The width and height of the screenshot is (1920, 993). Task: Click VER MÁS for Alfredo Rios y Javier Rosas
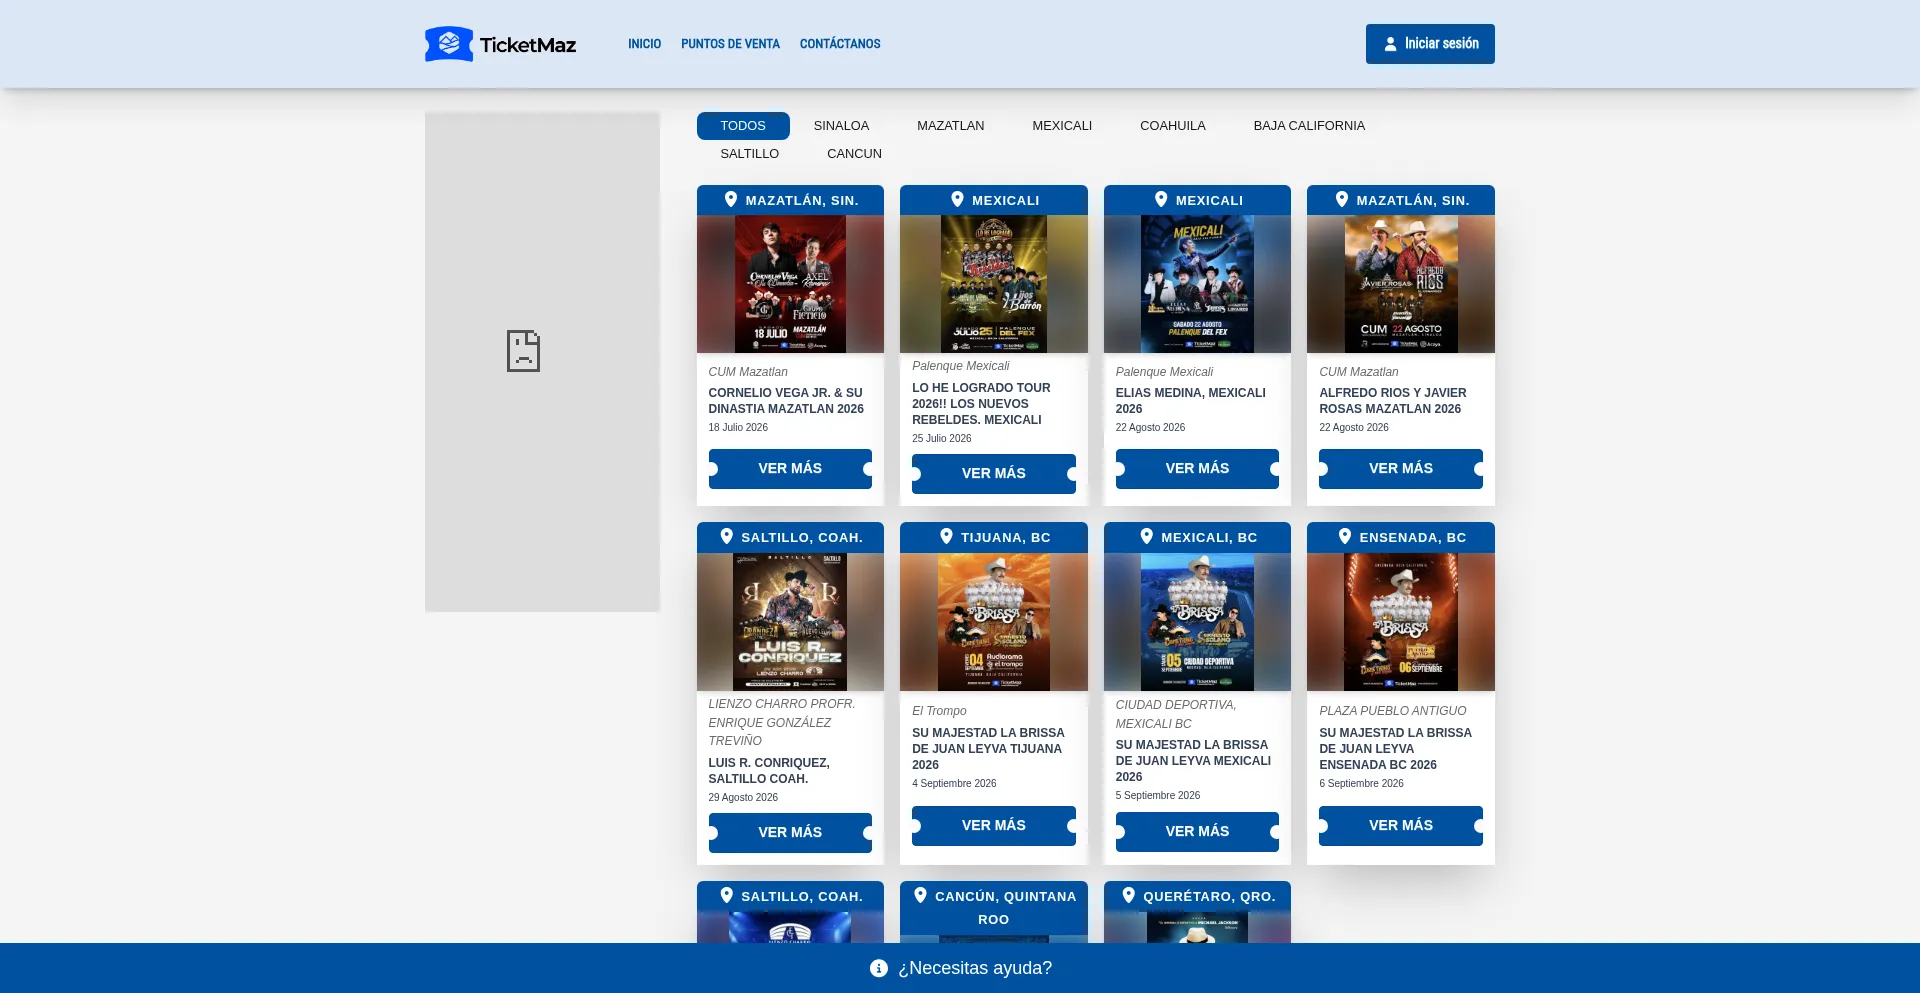tap(1401, 469)
